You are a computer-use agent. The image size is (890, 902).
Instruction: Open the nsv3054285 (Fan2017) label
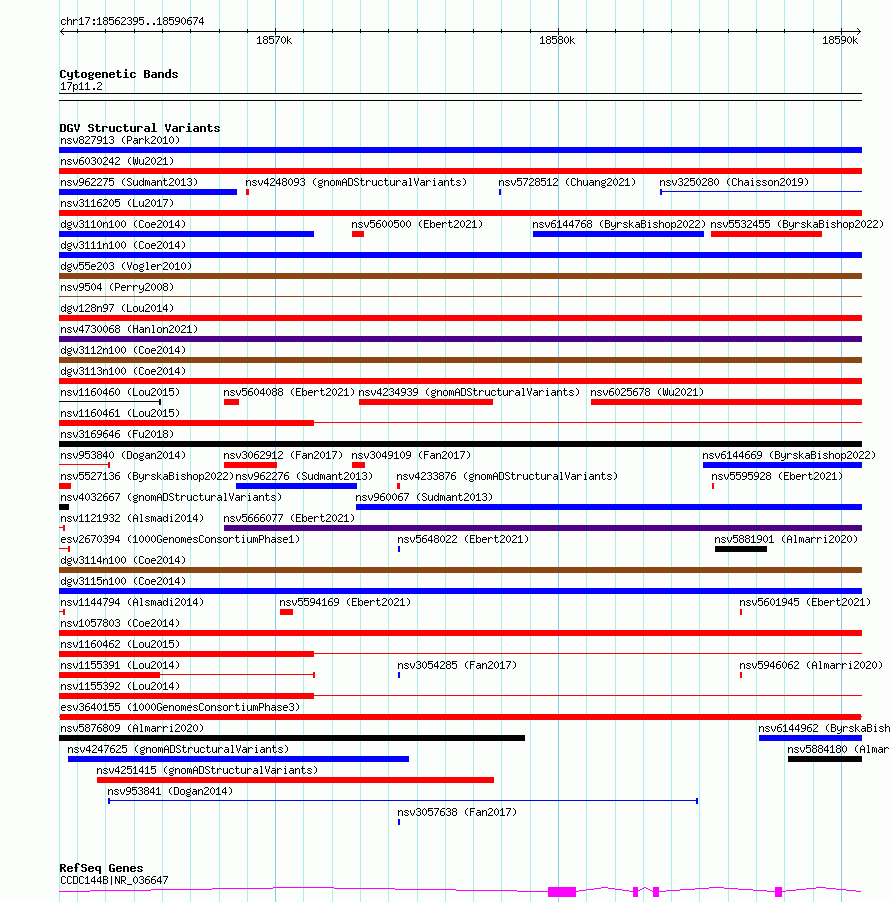pos(457,665)
